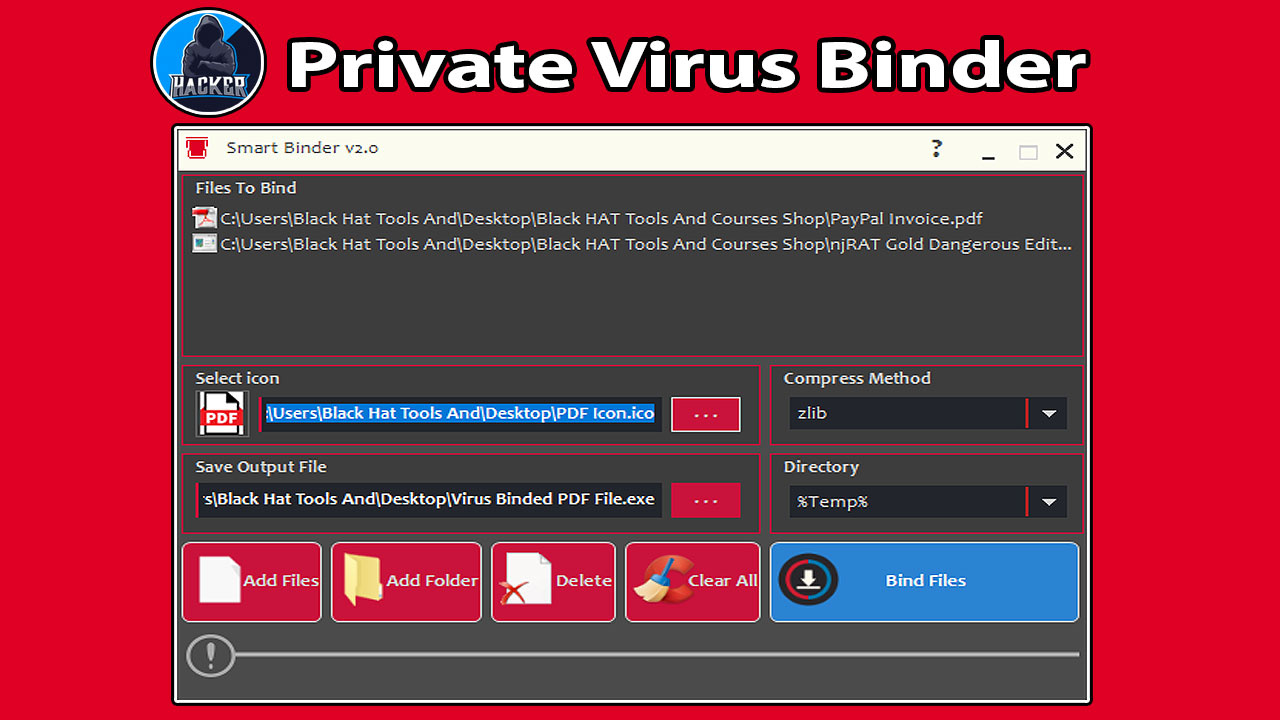Click the Delete button
The height and width of the screenshot is (720, 1280).
[x=553, y=582]
